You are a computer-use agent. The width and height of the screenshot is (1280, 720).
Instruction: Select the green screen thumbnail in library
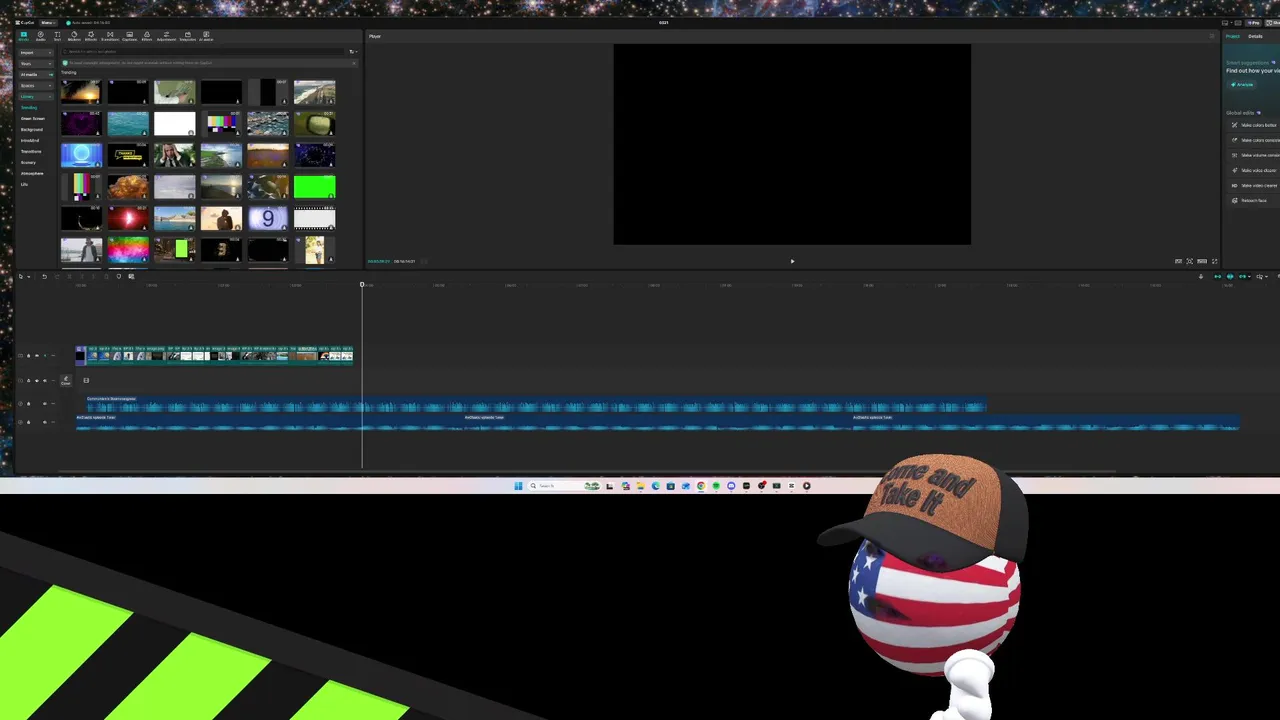[314, 187]
